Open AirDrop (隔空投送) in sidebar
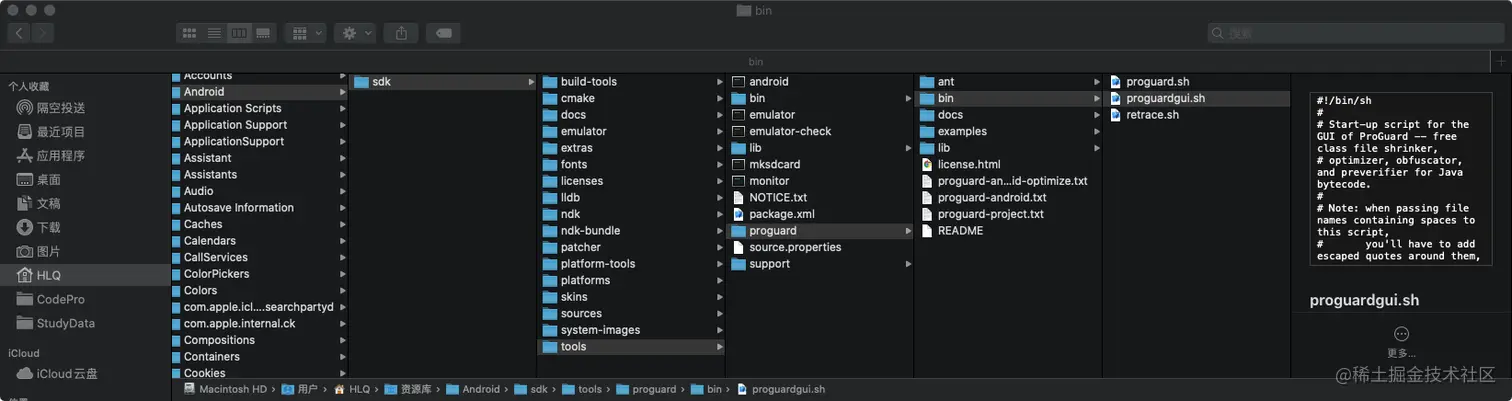 click(x=60, y=108)
